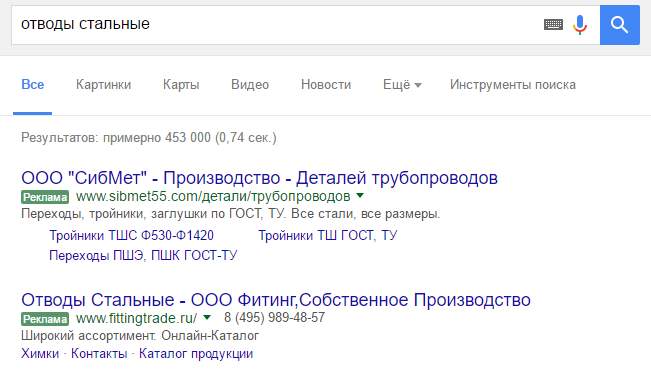Follow the Химки sitelink
The height and width of the screenshot is (373, 651).
pos(40,353)
